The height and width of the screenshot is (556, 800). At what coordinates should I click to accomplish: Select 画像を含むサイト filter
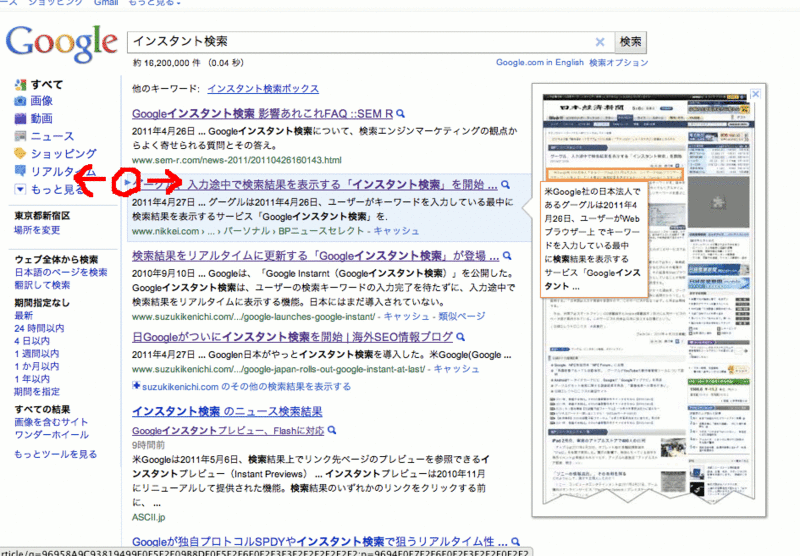pyautogui.click(x=52, y=422)
